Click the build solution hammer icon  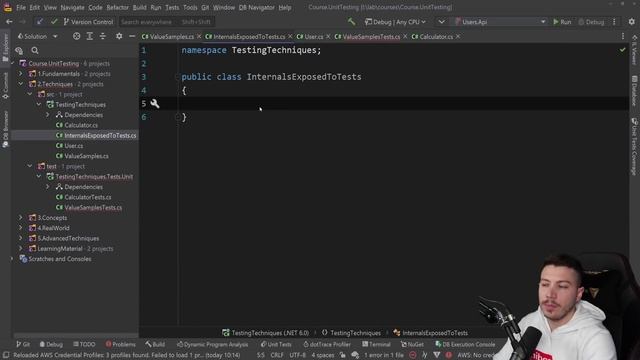tap(351, 22)
